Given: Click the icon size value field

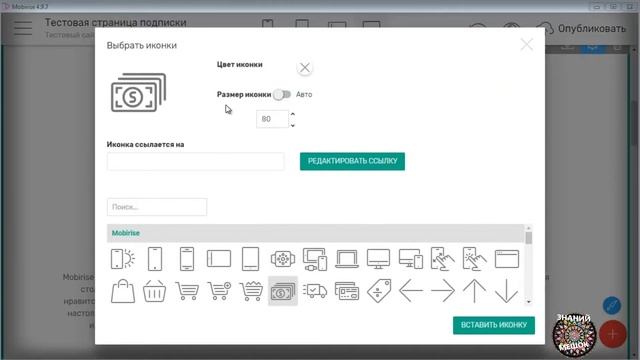Looking at the screenshot, I should [272, 119].
